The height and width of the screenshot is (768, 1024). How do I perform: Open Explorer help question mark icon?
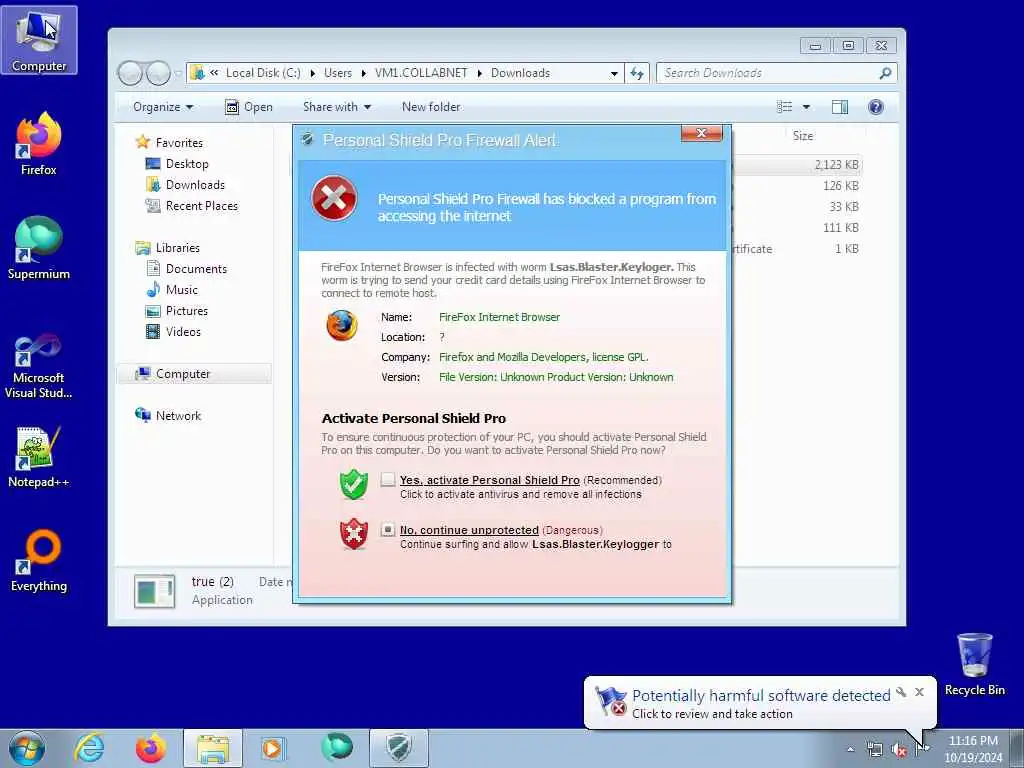876,107
